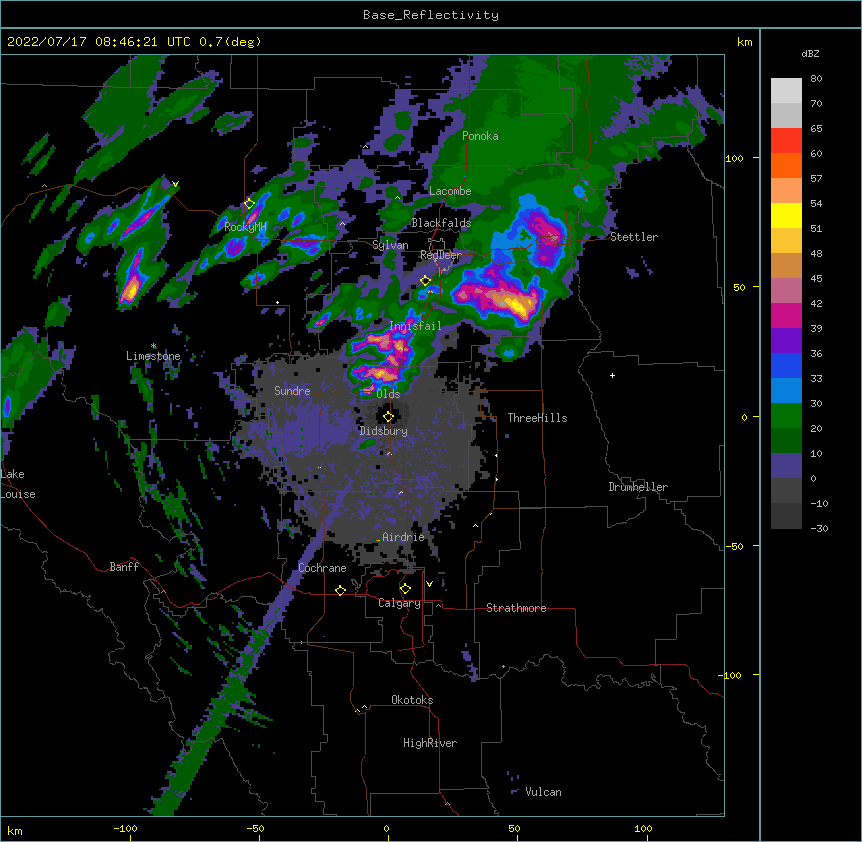This screenshot has height=842, width=862.
Task: Click the 42 dBZ magenta legend swatch
Action: click(x=786, y=315)
